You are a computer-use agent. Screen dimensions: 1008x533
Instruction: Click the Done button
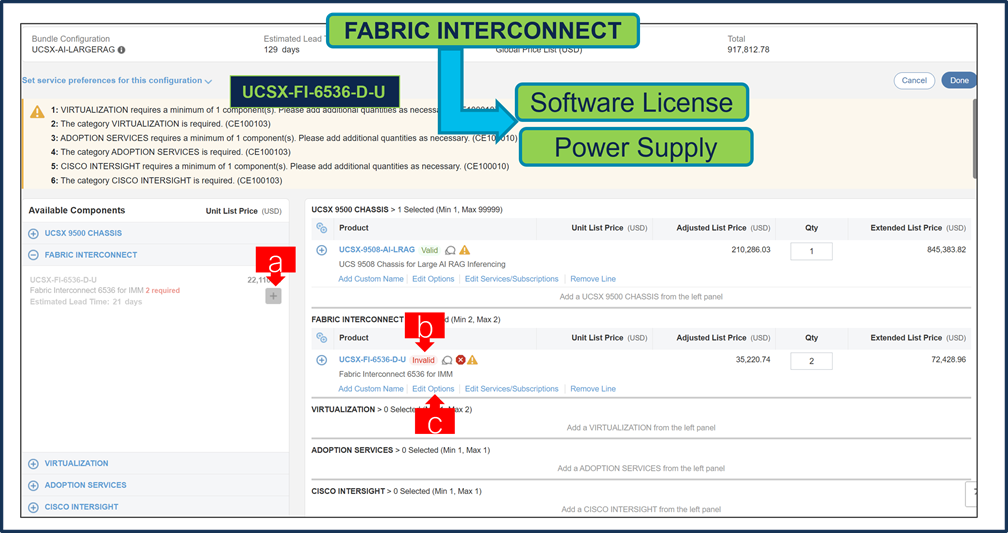pos(959,80)
